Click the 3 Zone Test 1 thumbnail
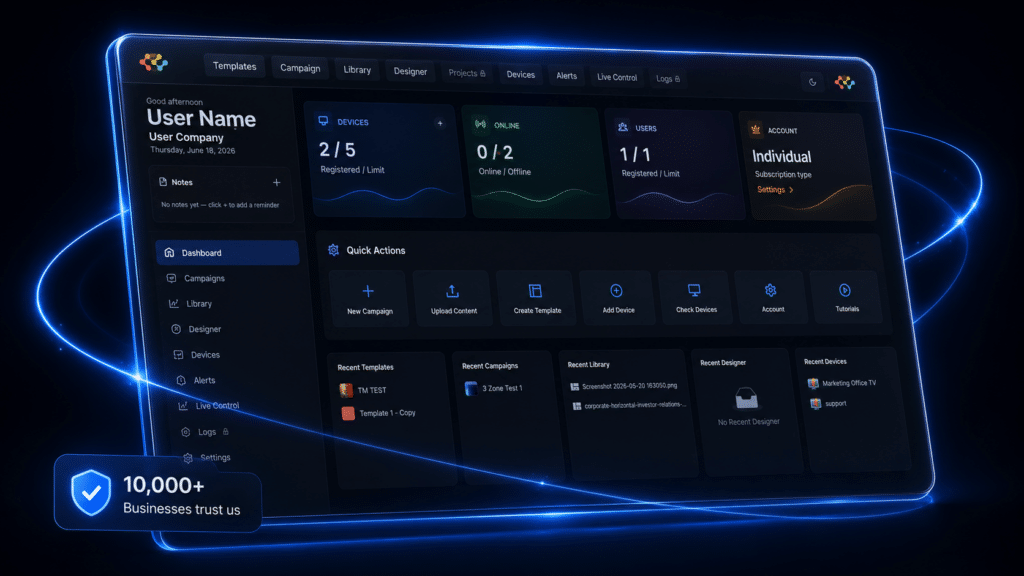Image resolution: width=1024 pixels, height=576 pixels. click(471, 389)
